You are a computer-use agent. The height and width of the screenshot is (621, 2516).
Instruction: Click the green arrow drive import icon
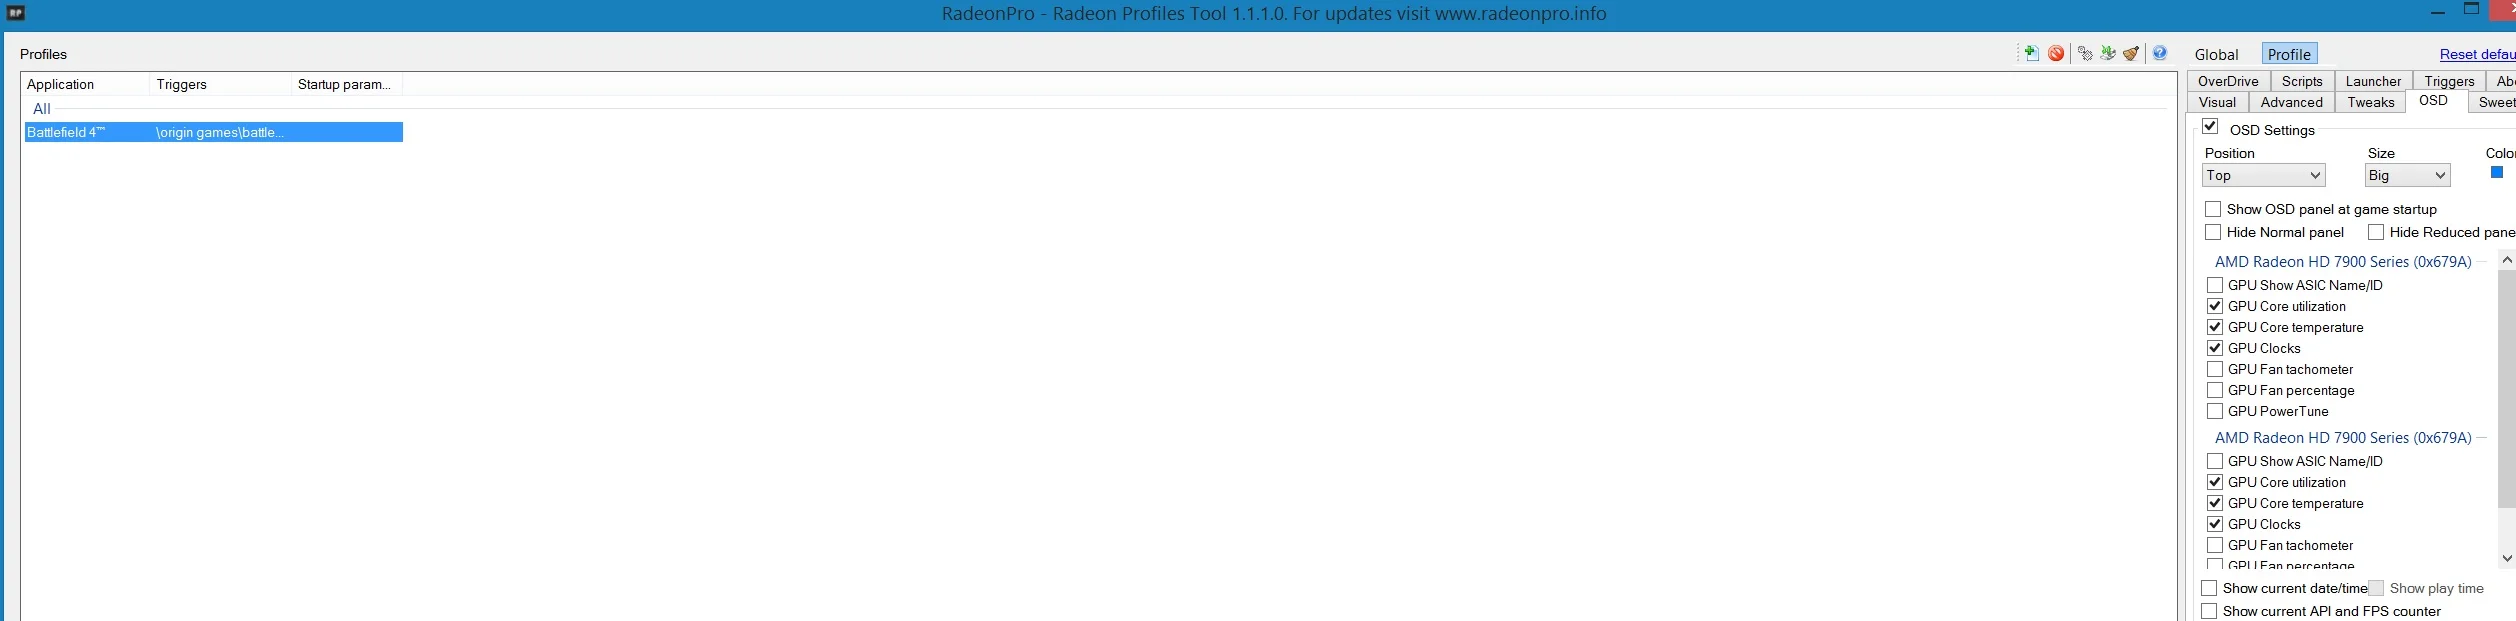pyautogui.click(x=2108, y=53)
